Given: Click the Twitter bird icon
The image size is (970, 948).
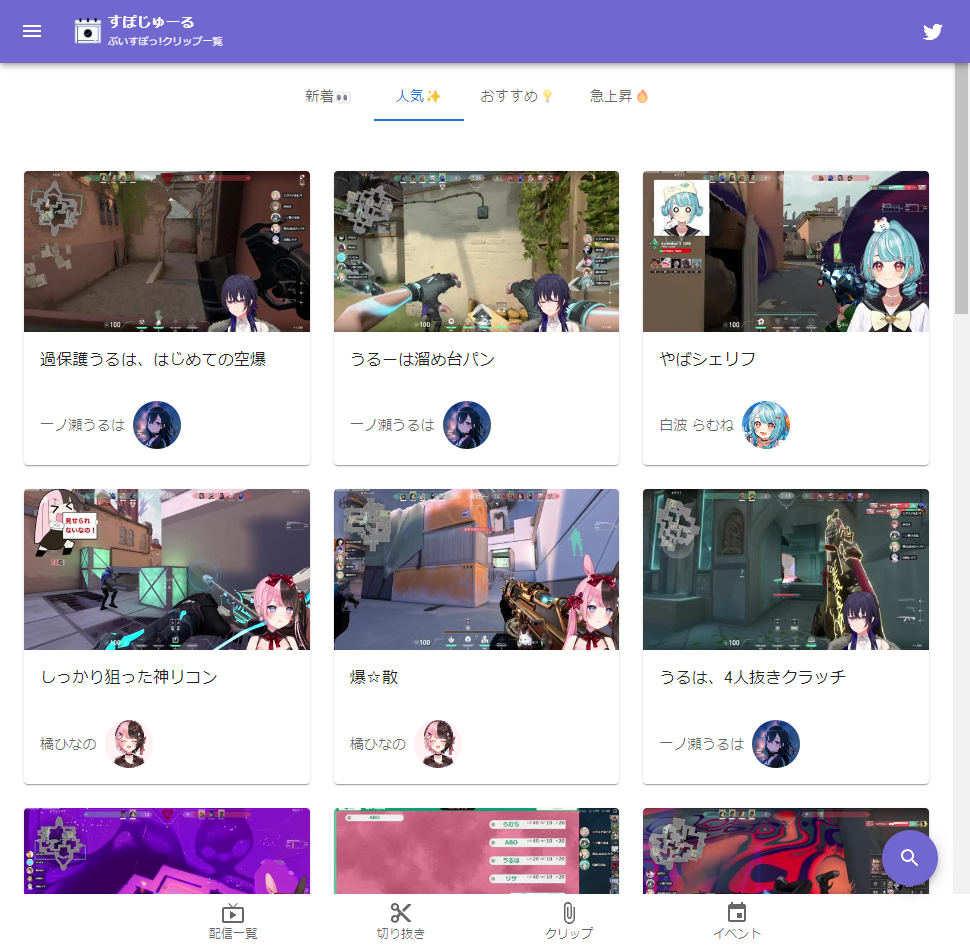Looking at the screenshot, I should (932, 31).
